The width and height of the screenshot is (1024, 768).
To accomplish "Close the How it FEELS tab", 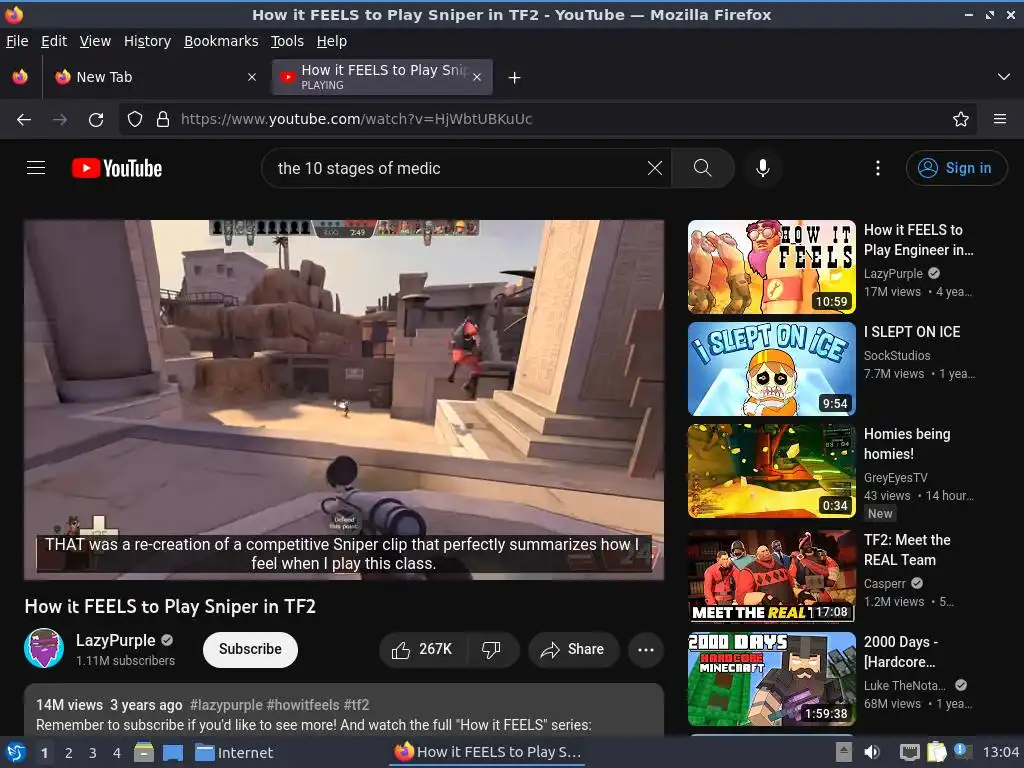I will (x=477, y=77).
